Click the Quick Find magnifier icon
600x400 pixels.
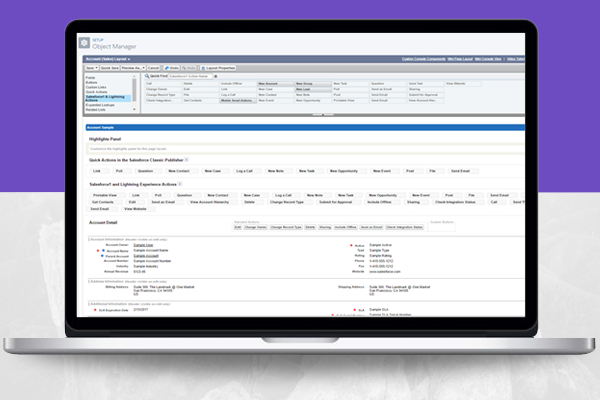(x=147, y=76)
